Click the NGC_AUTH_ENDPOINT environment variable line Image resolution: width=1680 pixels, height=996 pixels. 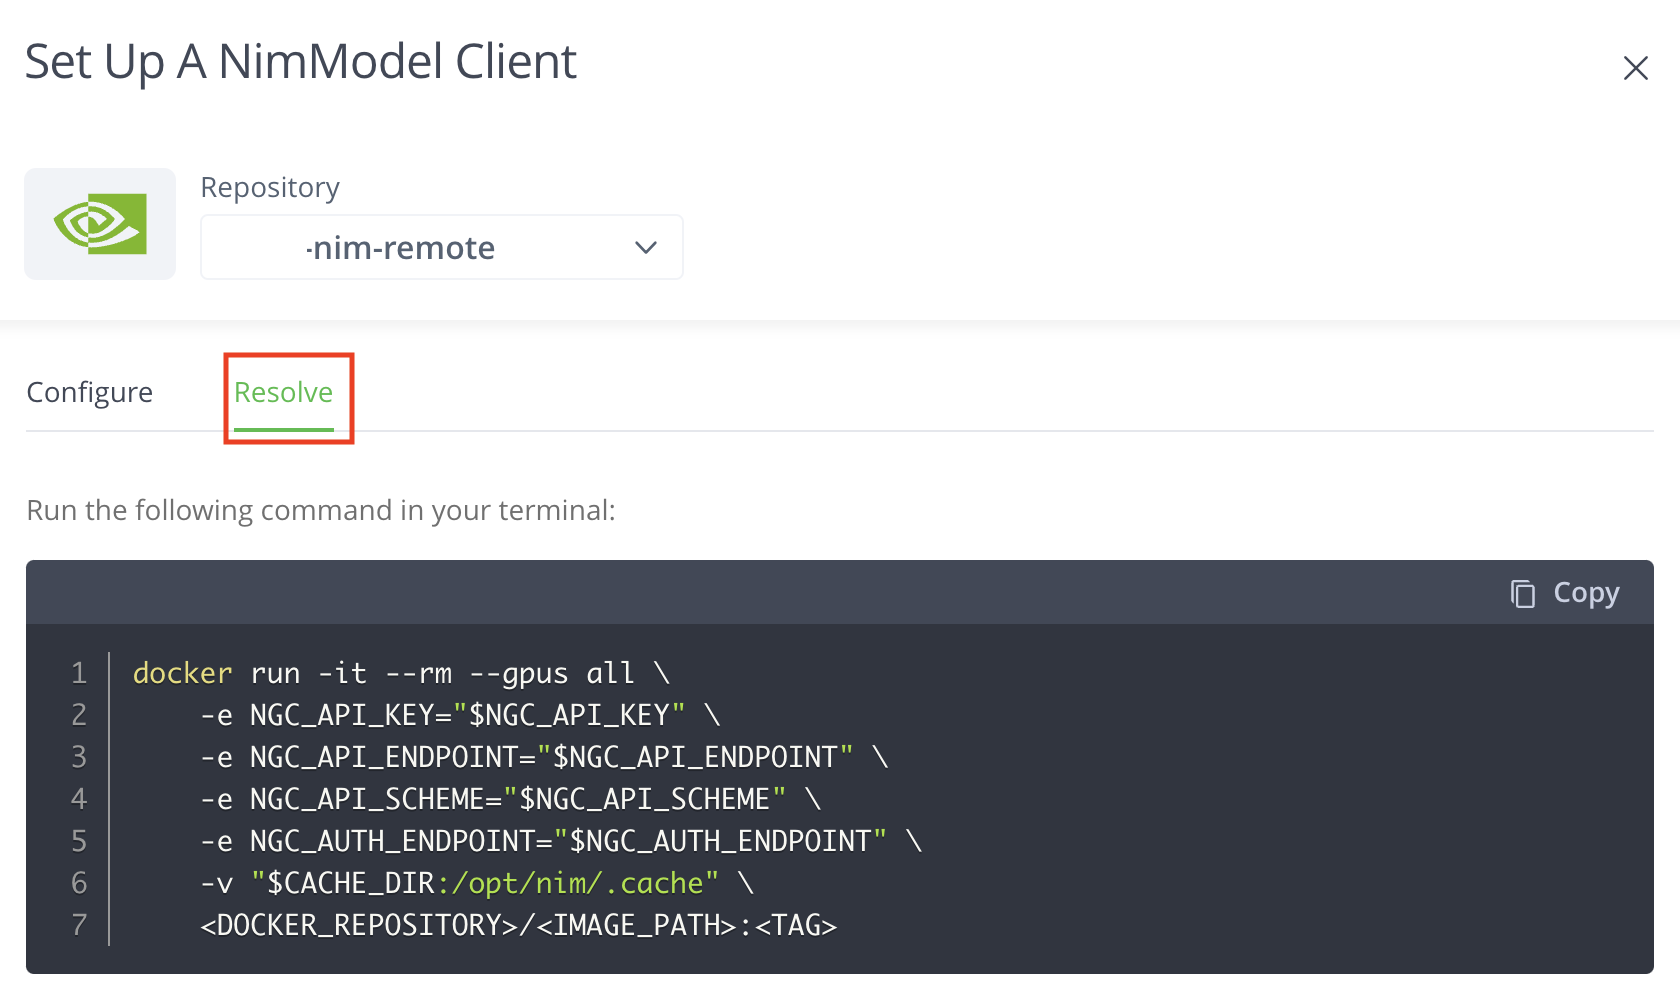pyautogui.click(x=560, y=841)
